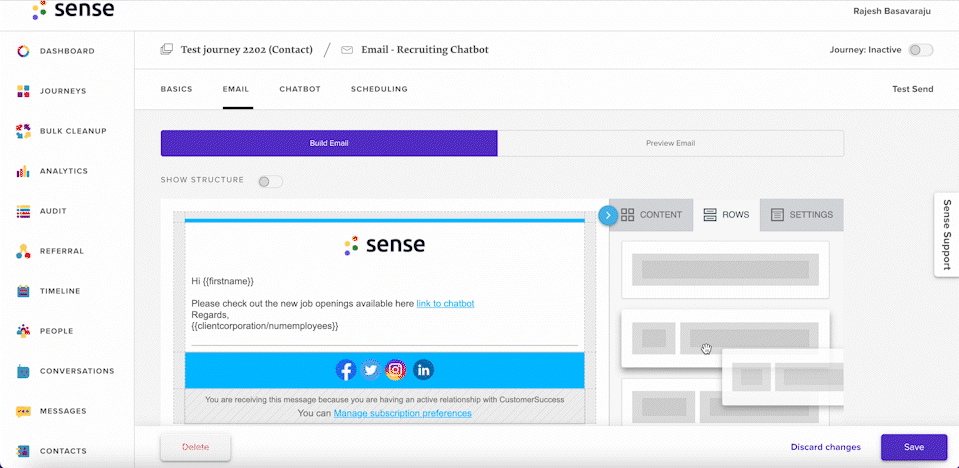Switch to the Chatbot tab
The image size is (959, 468).
coord(300,89)
